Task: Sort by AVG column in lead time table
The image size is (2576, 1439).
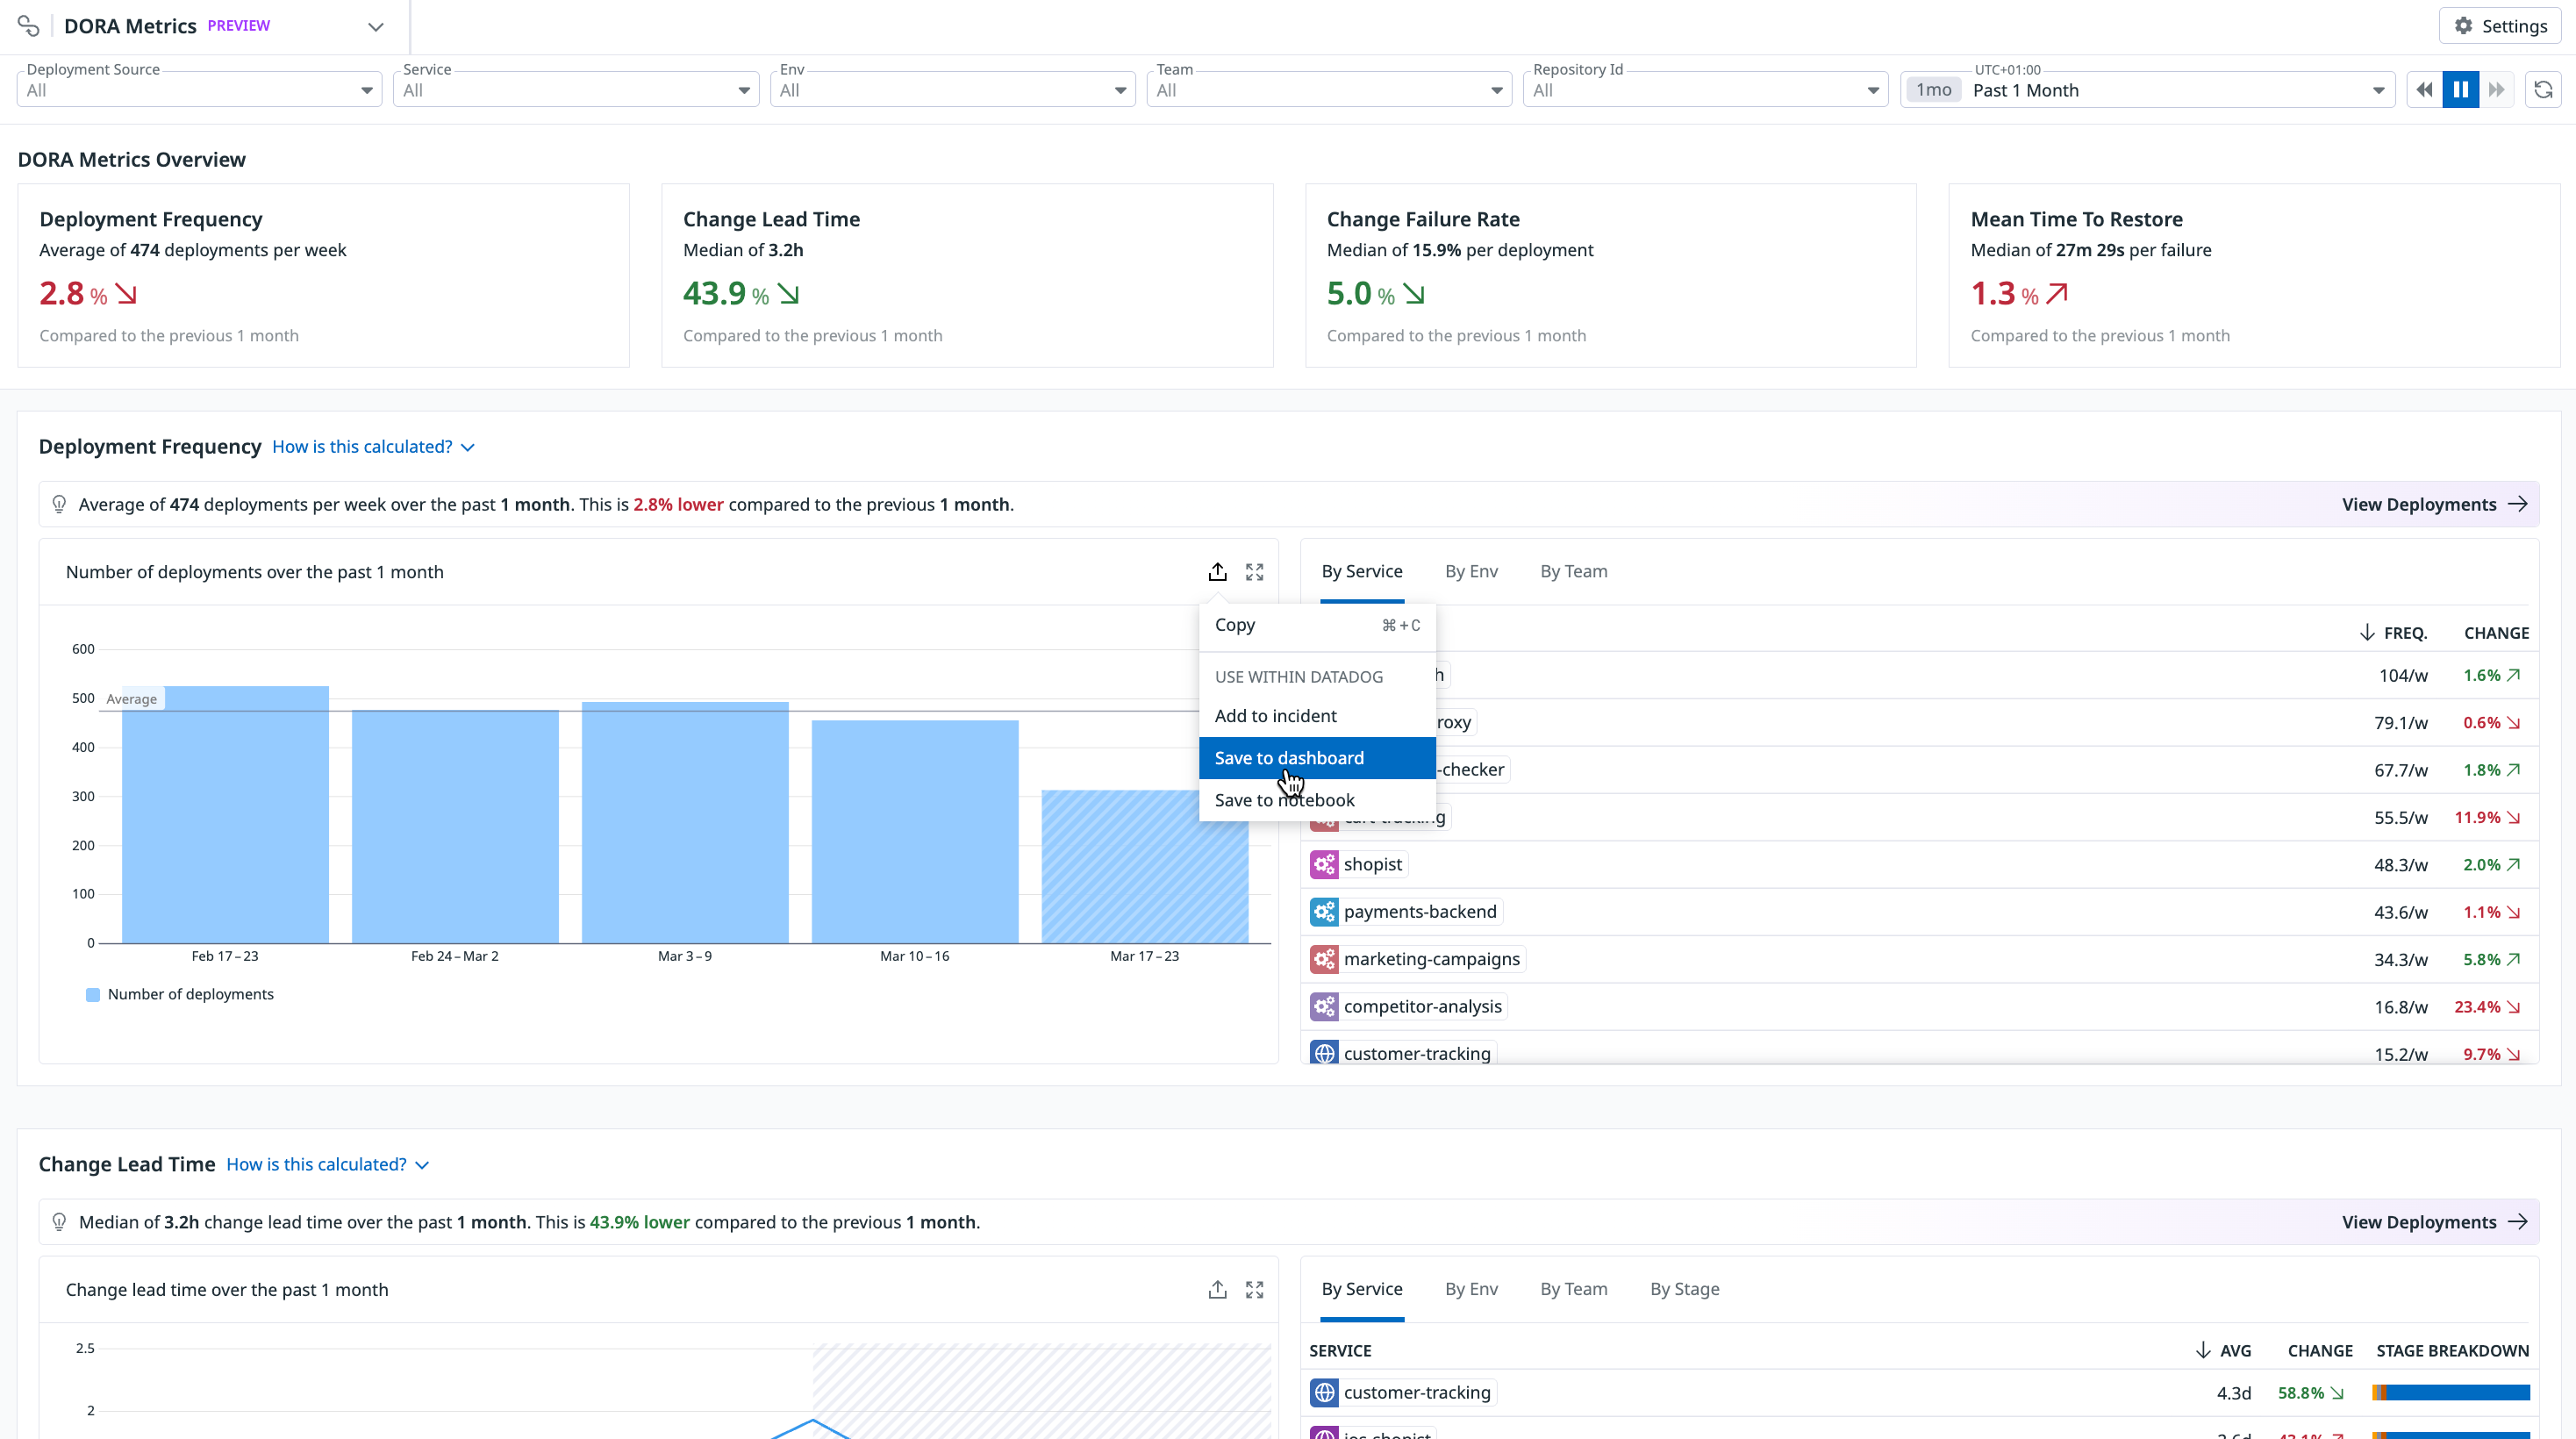Action: [2223, 1351]
